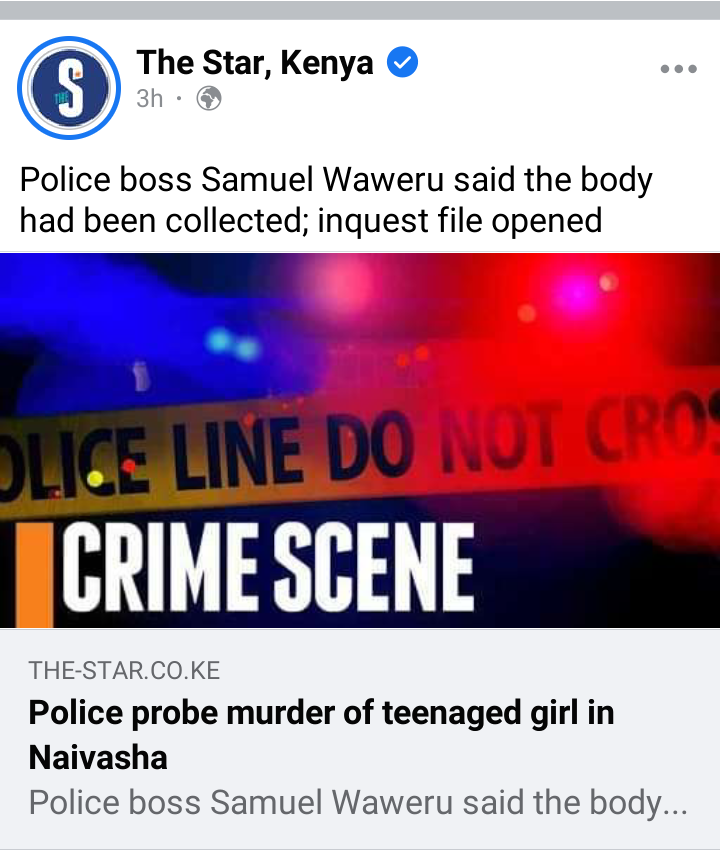The height and width of the screenshot is (850, 720).
Task: Open the crime scene article image
Action: coord(360,440)
